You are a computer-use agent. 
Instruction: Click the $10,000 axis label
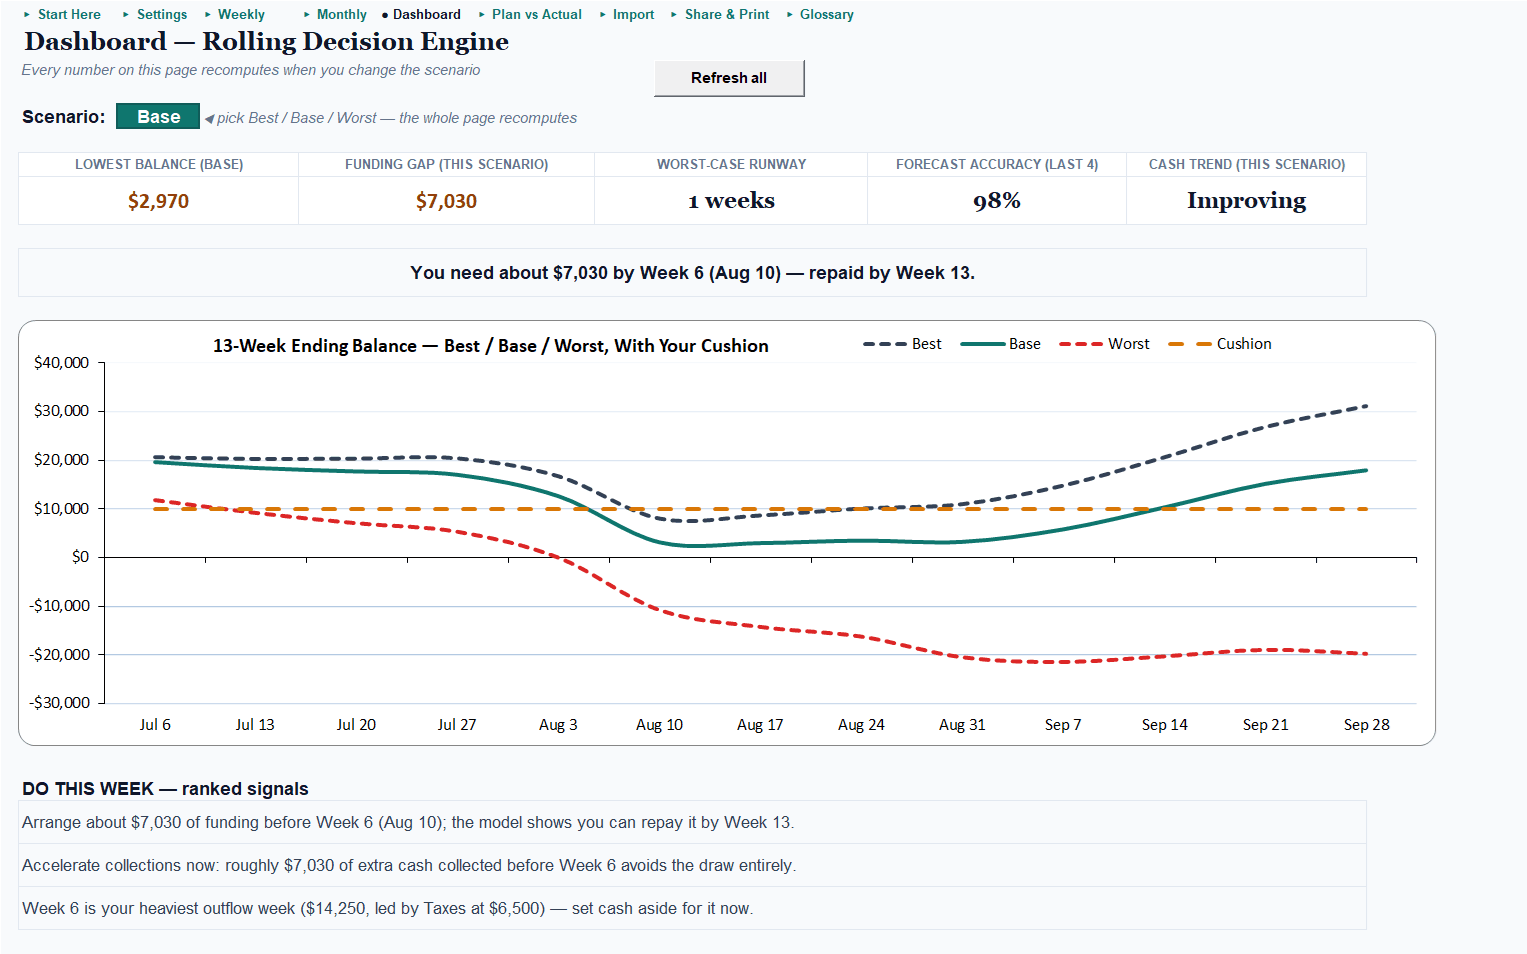[61, 509]
